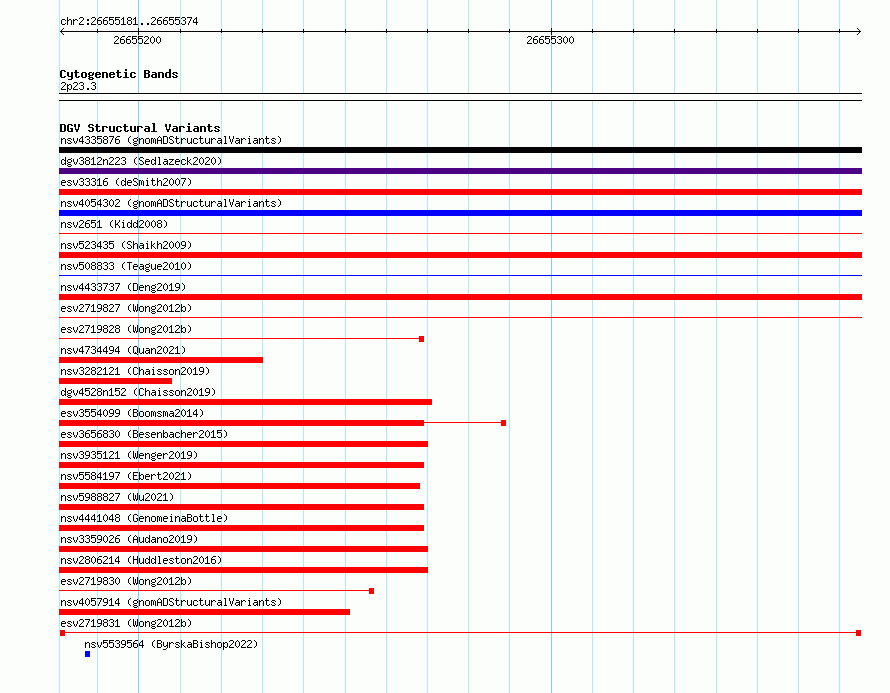Select the red esv33316 variant bar
This screenshot has height=693, width=890.
460,192
